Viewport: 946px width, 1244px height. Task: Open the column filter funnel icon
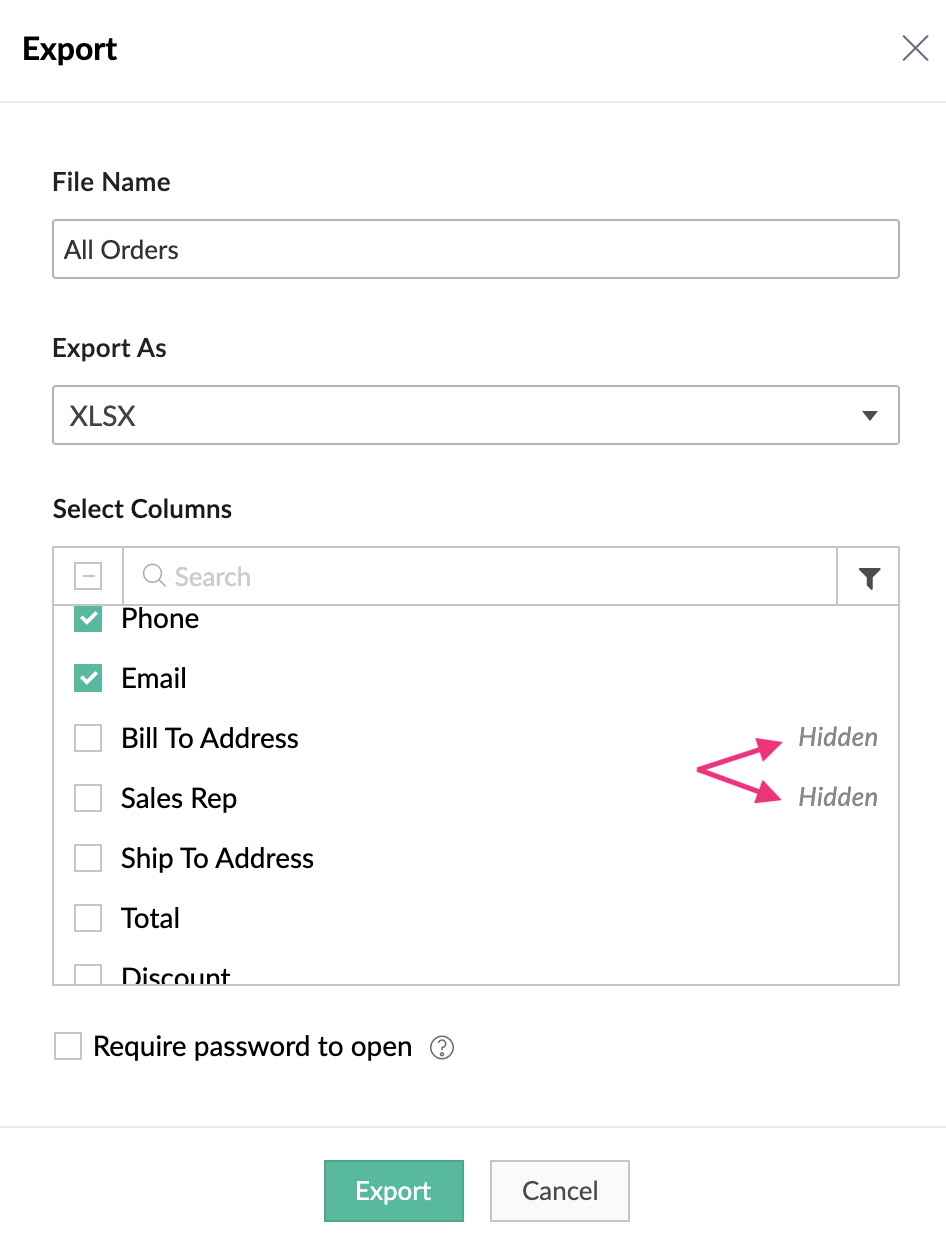pyautogui.click(x=869, y=577)
